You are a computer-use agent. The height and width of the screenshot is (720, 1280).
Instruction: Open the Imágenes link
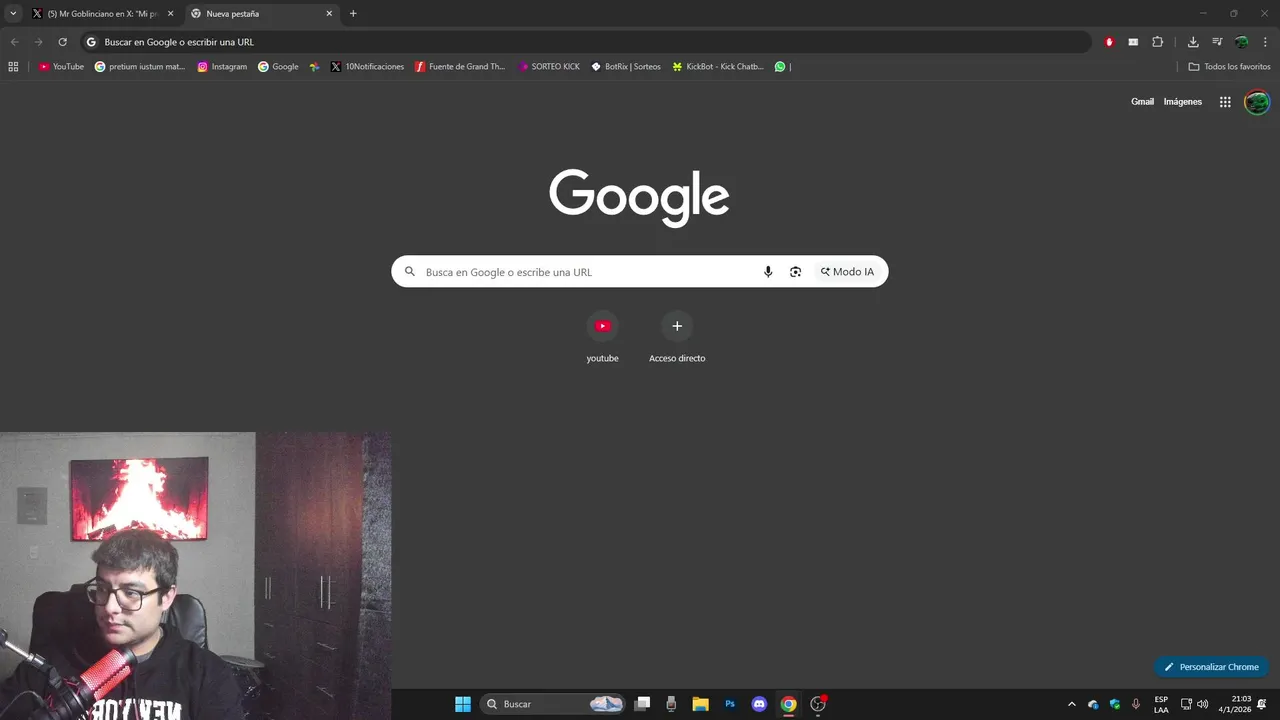tap(1183, 102)
